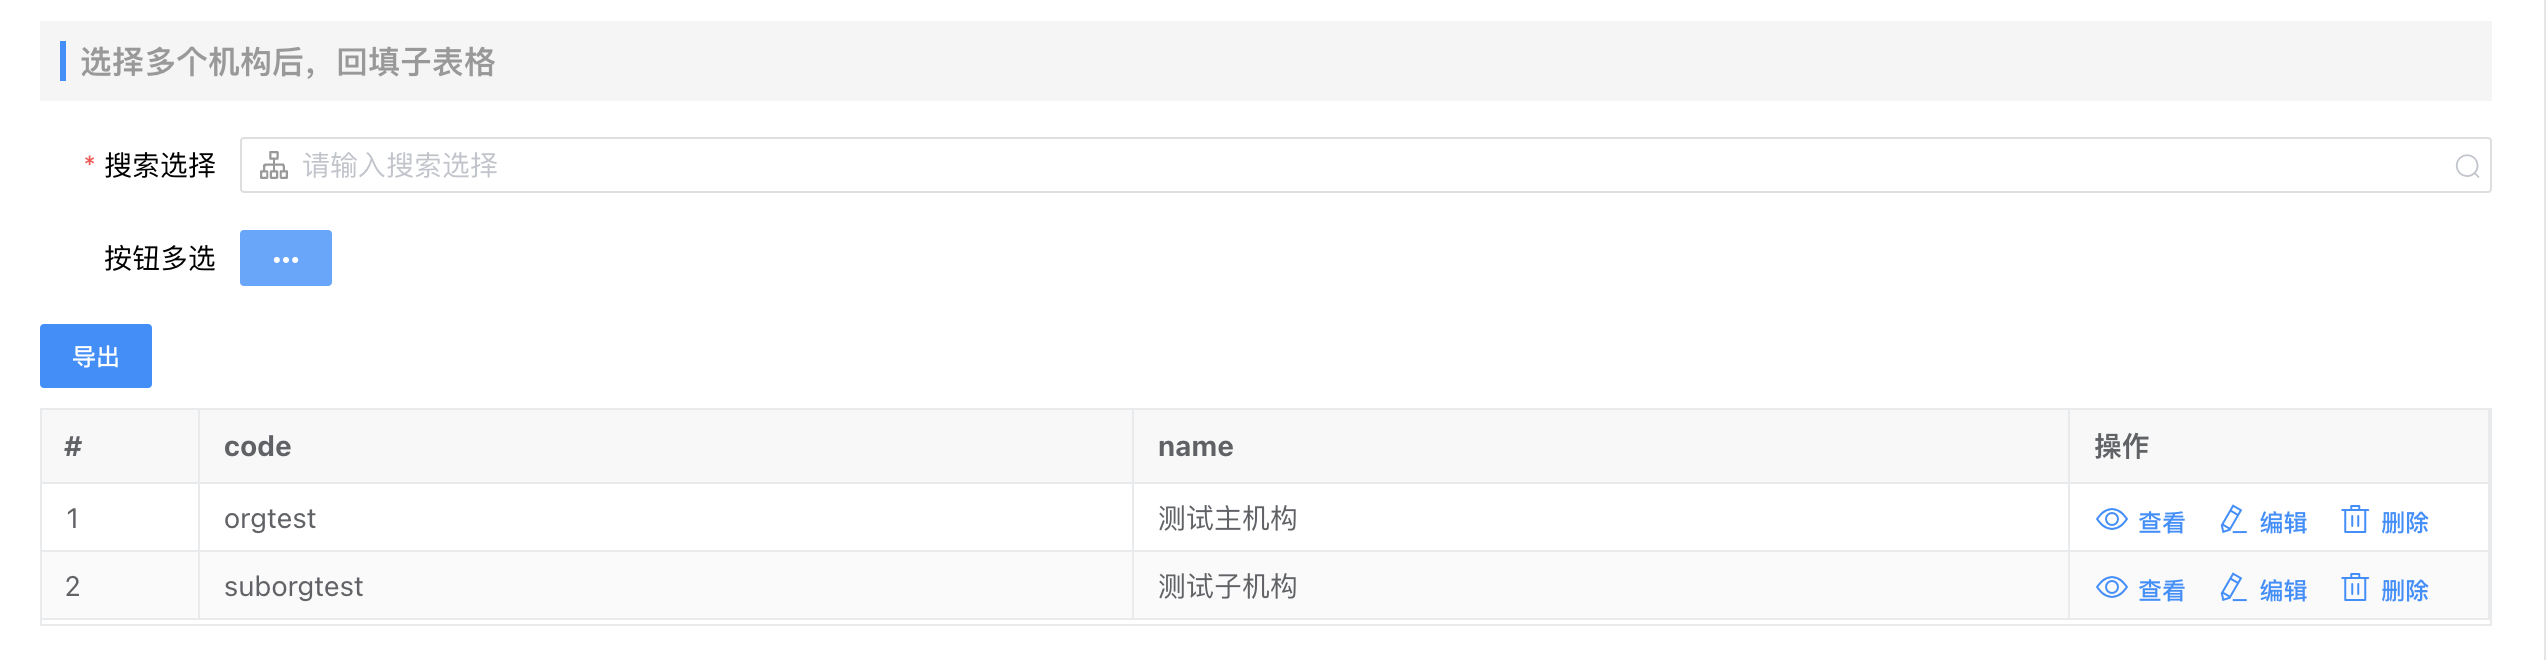Click 查看 link for 测试子机构
This screenshot has height=660, width=2548.
click(2161, 590)
